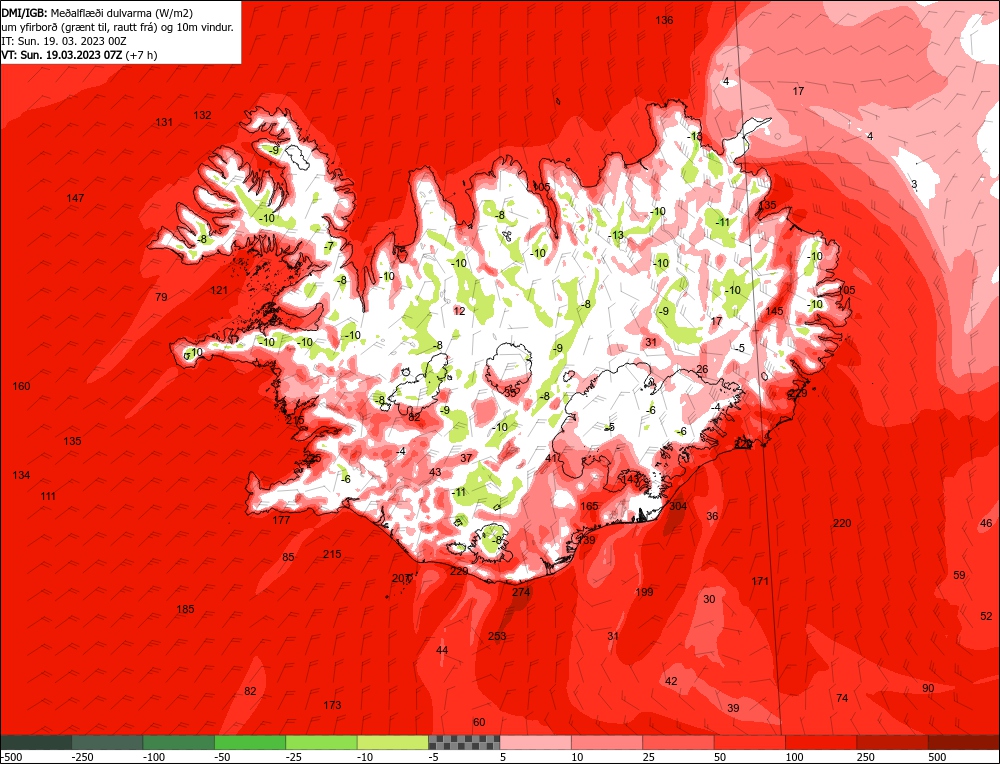The image size is (1000, 764).
Task: Click the yellow-green swatch between -10 and -5
Action: click(x=393, y=742)
